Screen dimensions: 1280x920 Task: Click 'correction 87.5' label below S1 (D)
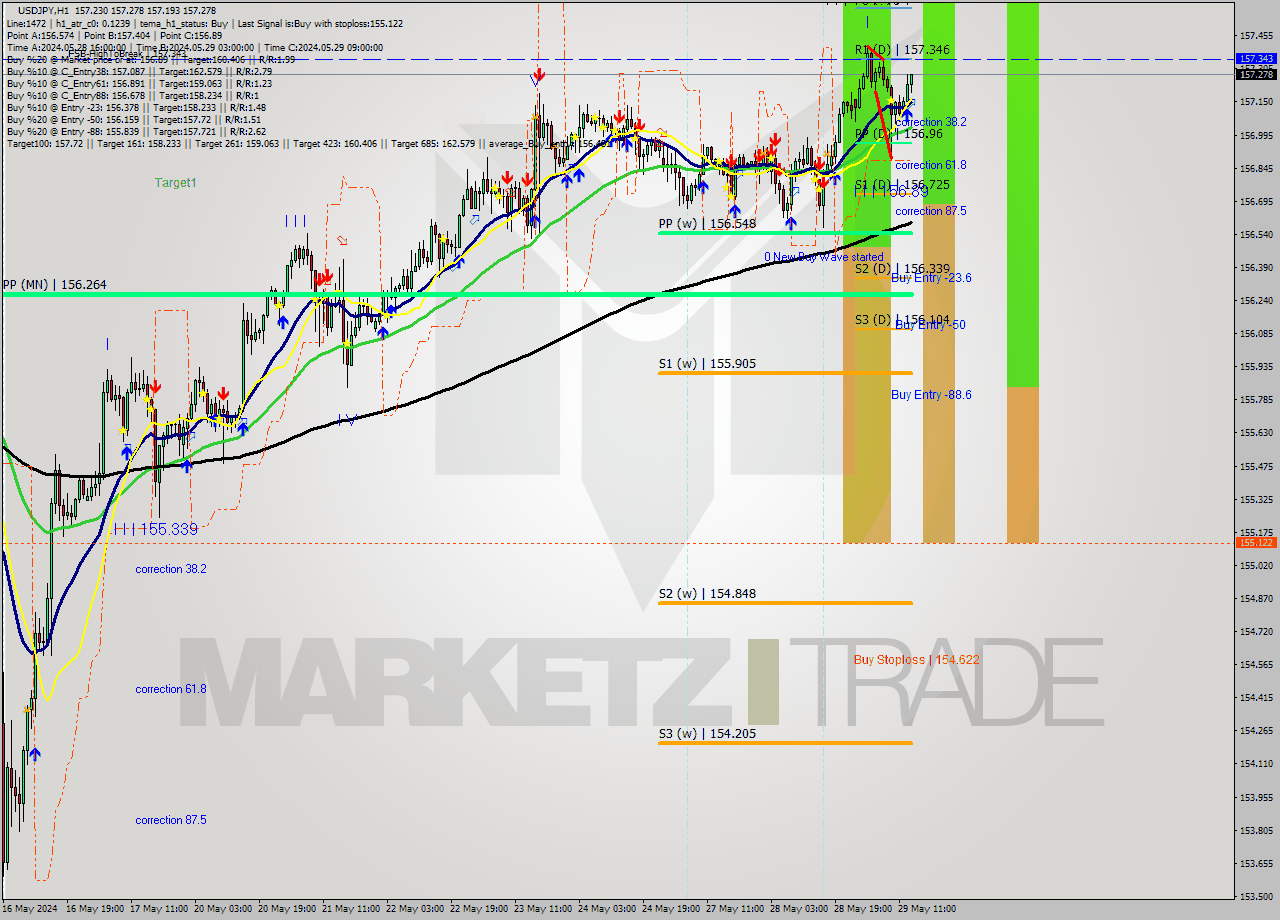pyautogui.click(x=930, y=211)
